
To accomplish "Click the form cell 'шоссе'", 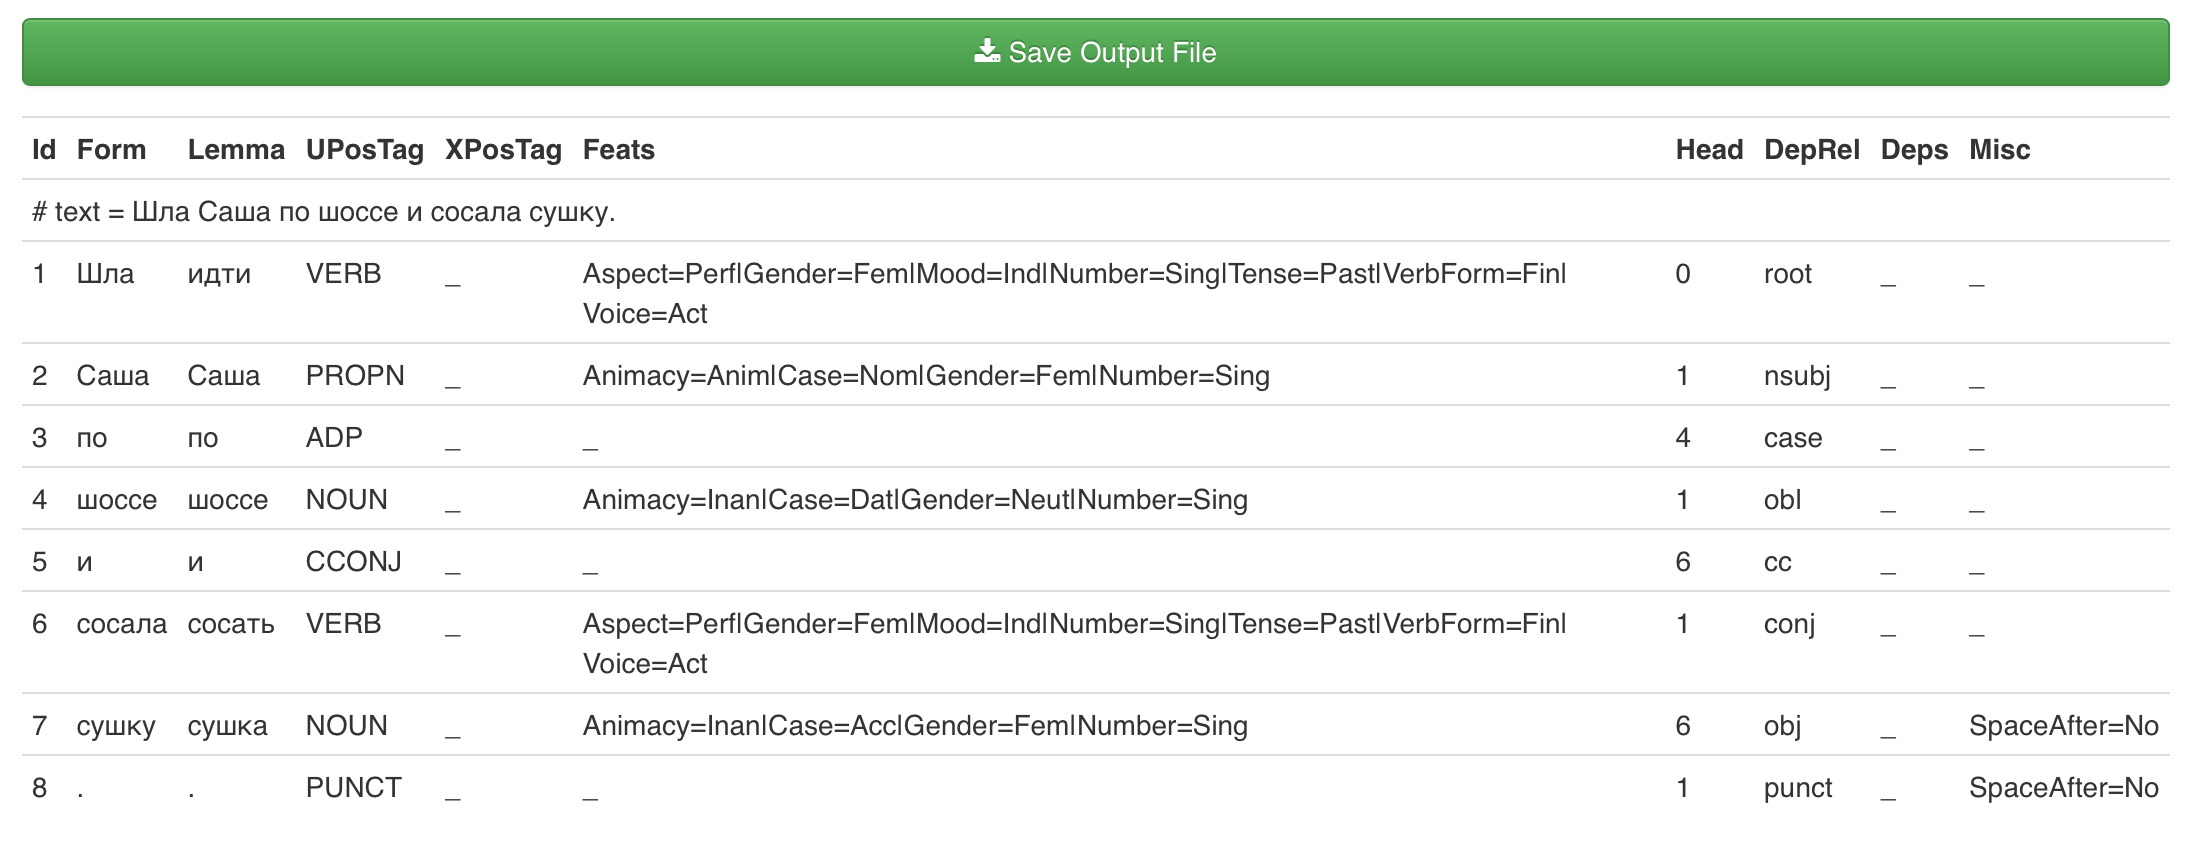I will click(x=117, y=500).
